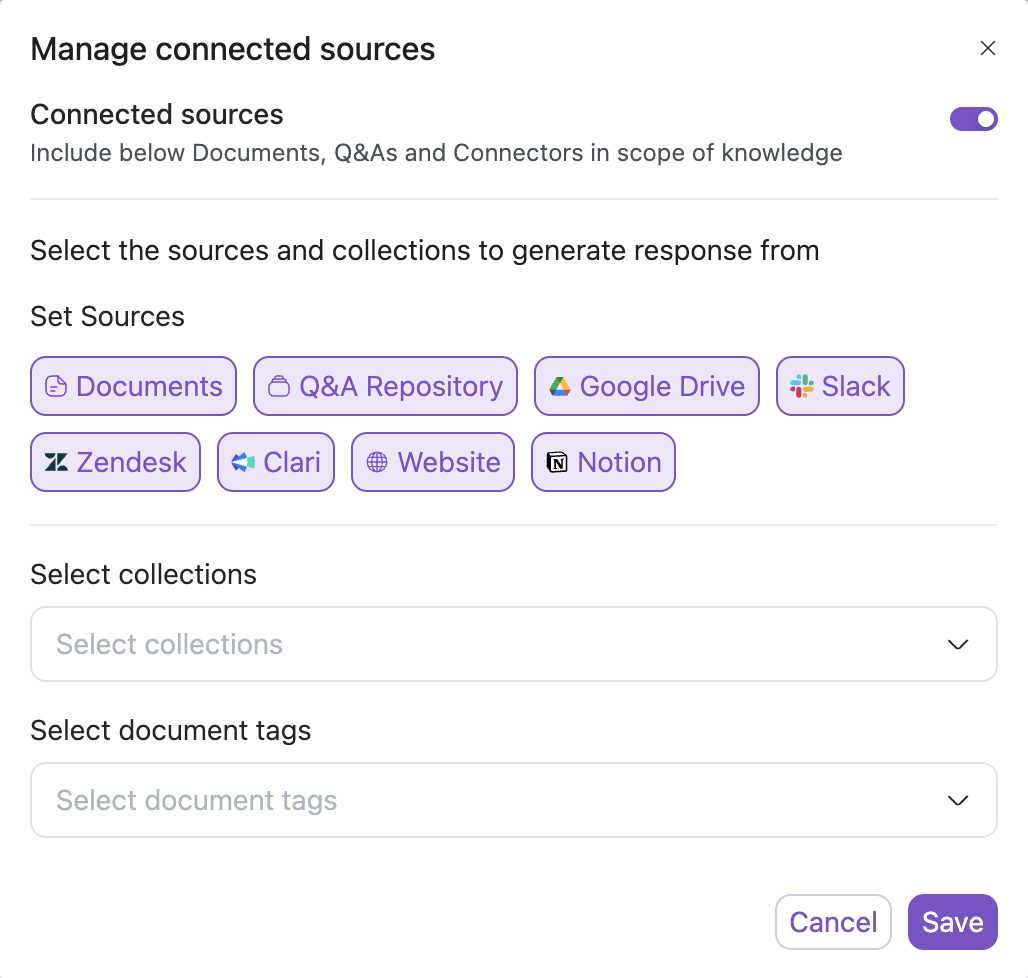1028x978 pixels.
Task: Click the Notion logo icon
Action: (x=557, y=463)
